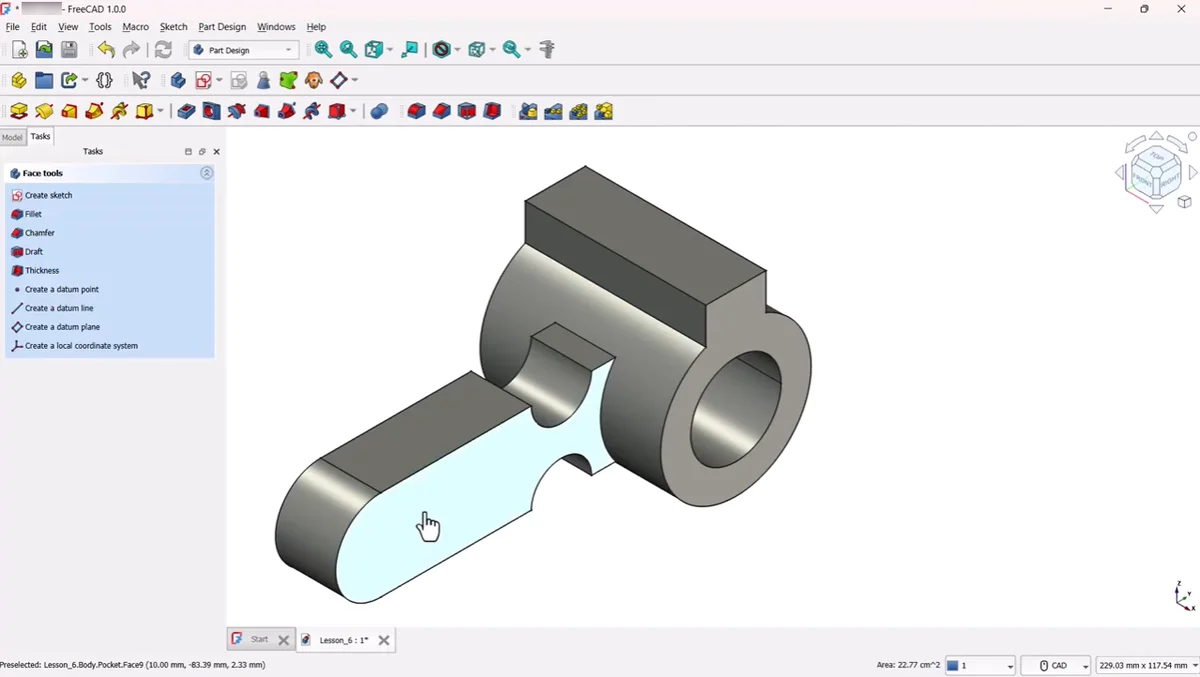Switch to the Model tab

coord(12,137)
